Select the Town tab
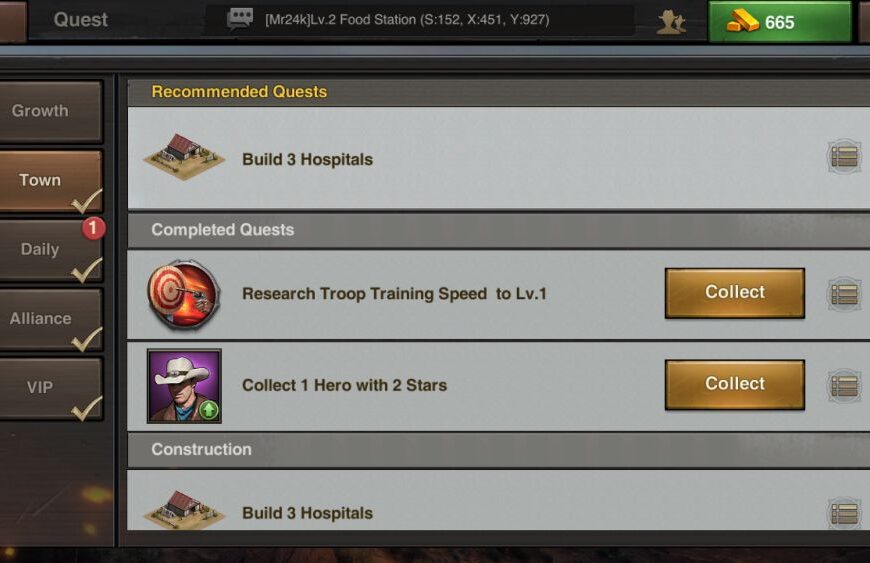Screen dimensions: 870x563 [x=50, y=181]
